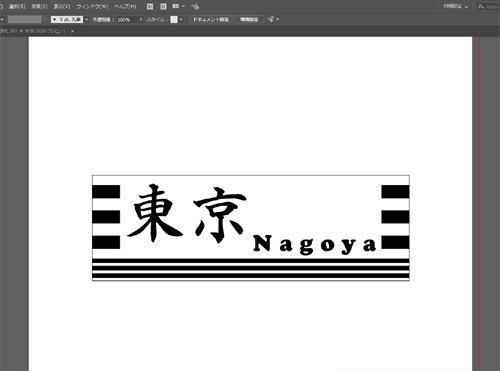Image resolution: width=500 pixels, height=371 pixels.
Task: Click the 東 kanji on the artboard
Action: [x=155, y=213]
